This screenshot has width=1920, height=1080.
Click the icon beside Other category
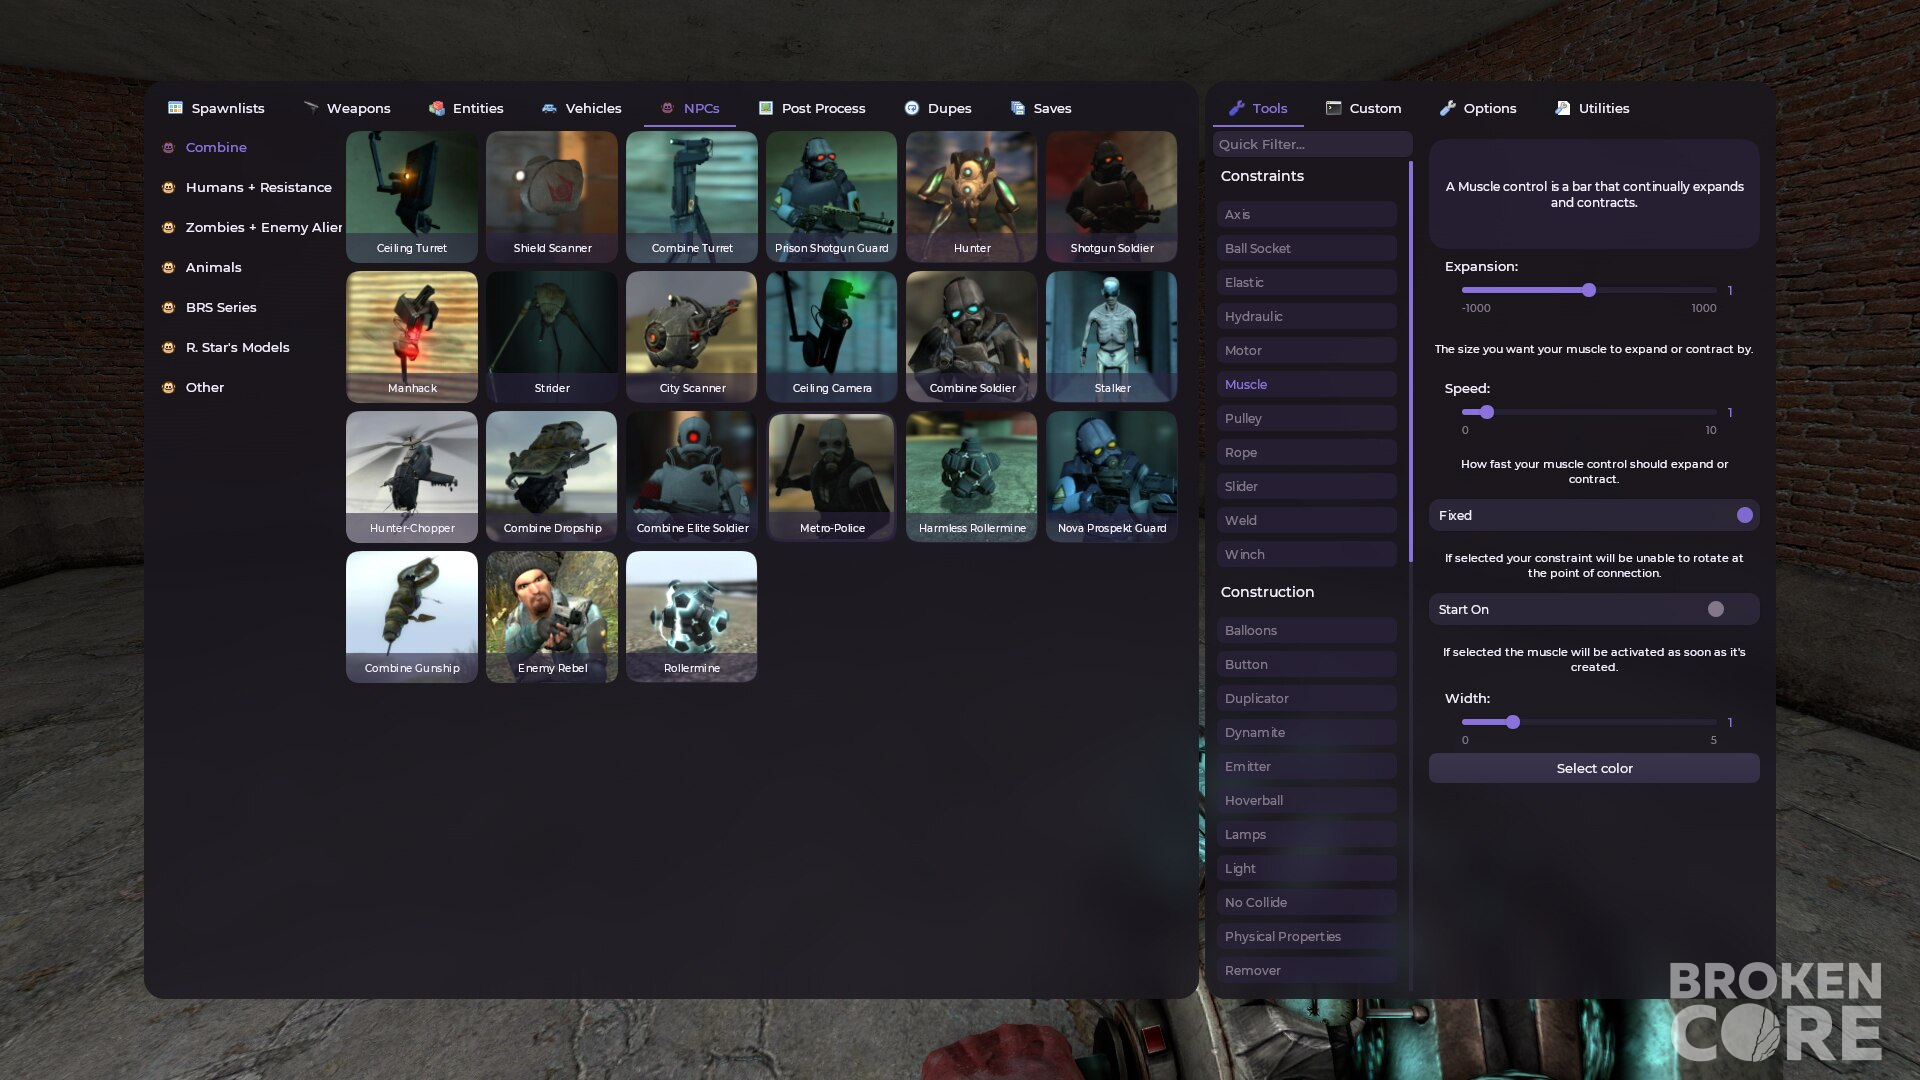[169, 387]
